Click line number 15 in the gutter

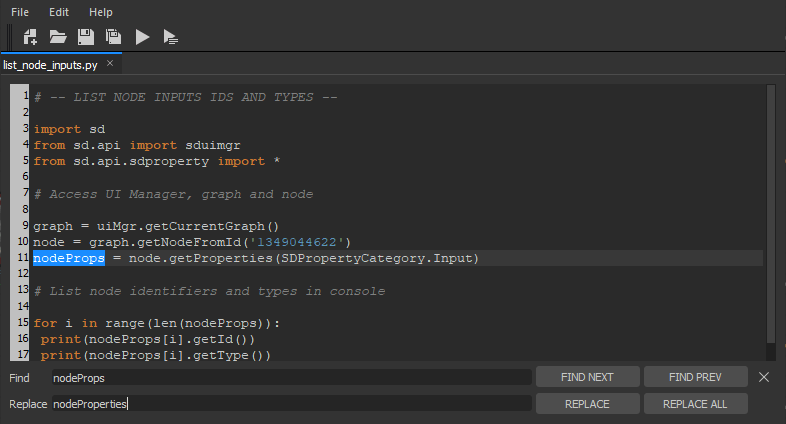(x=21, y=323)
